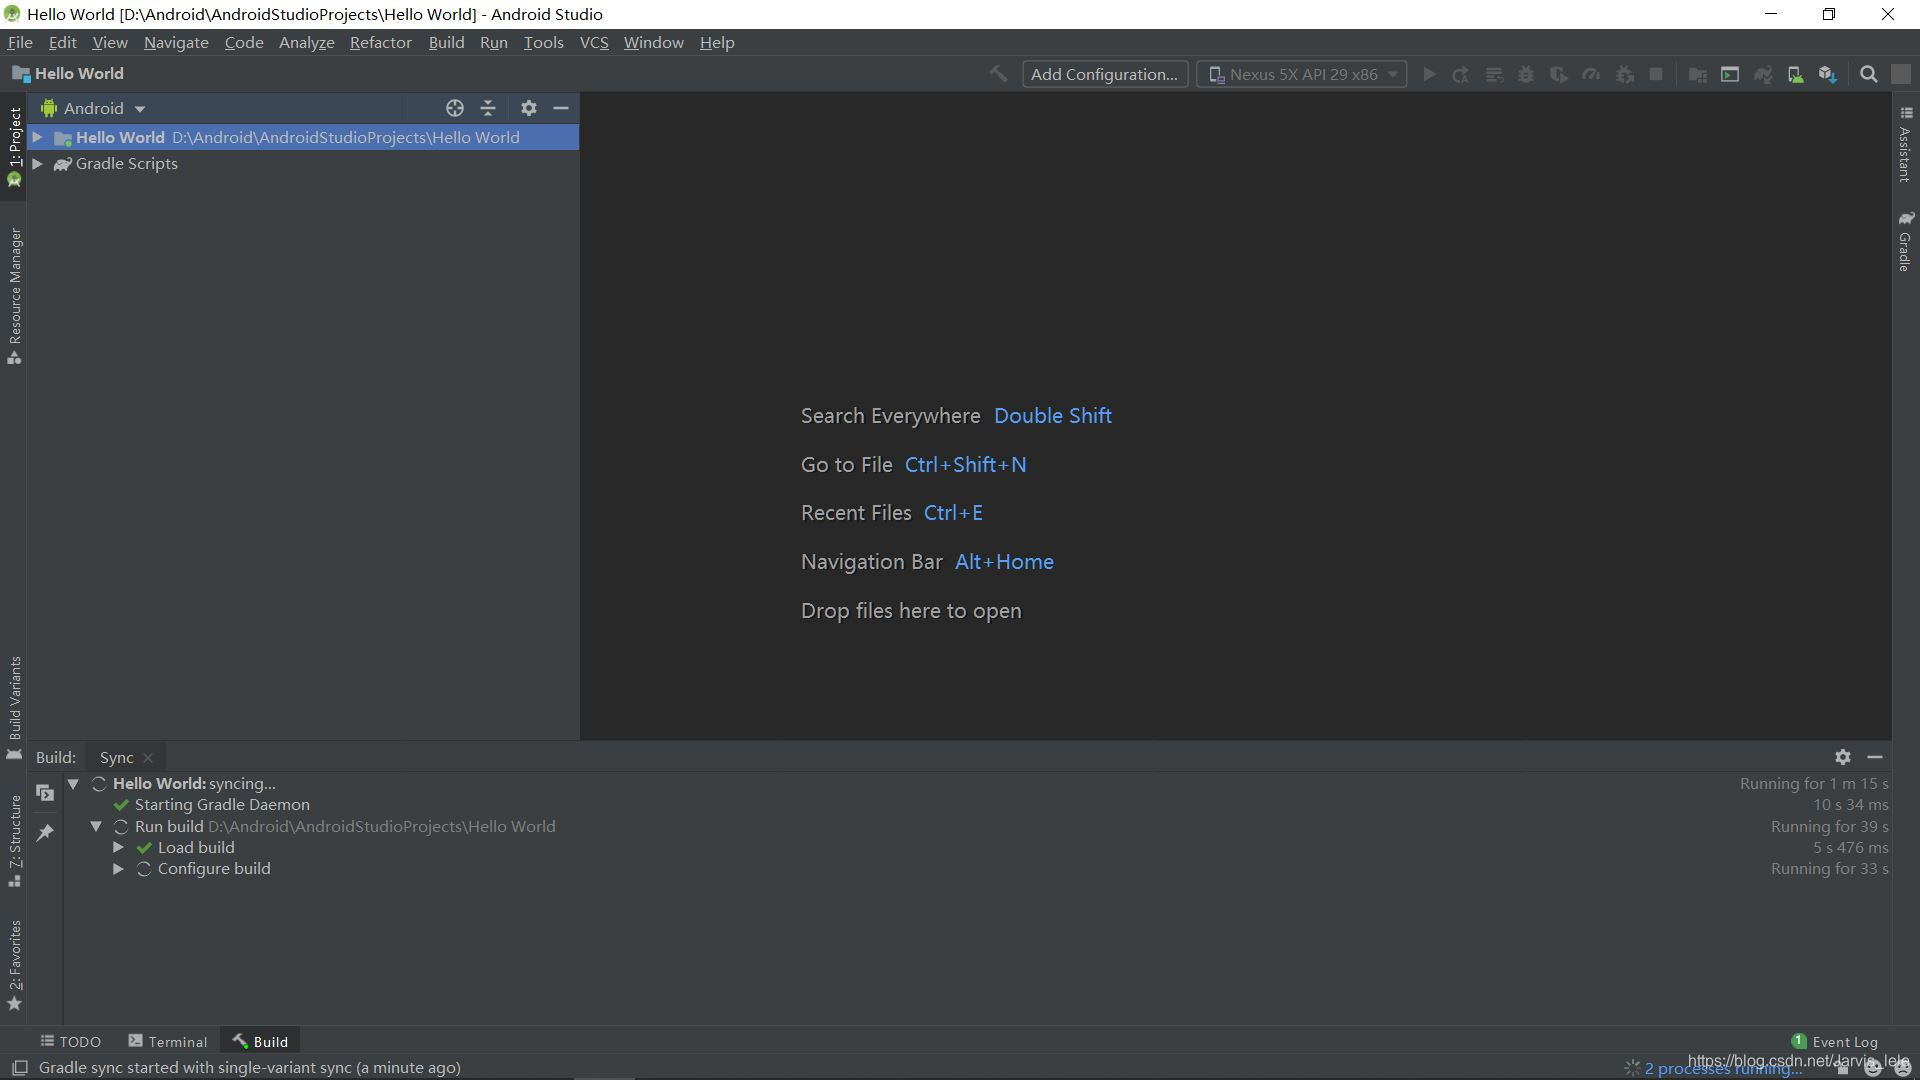Viewport: 1920px width, 1080px height.
Task: Click the Run app play icon
Action: pyautogui.click(x=1429, y=74)
